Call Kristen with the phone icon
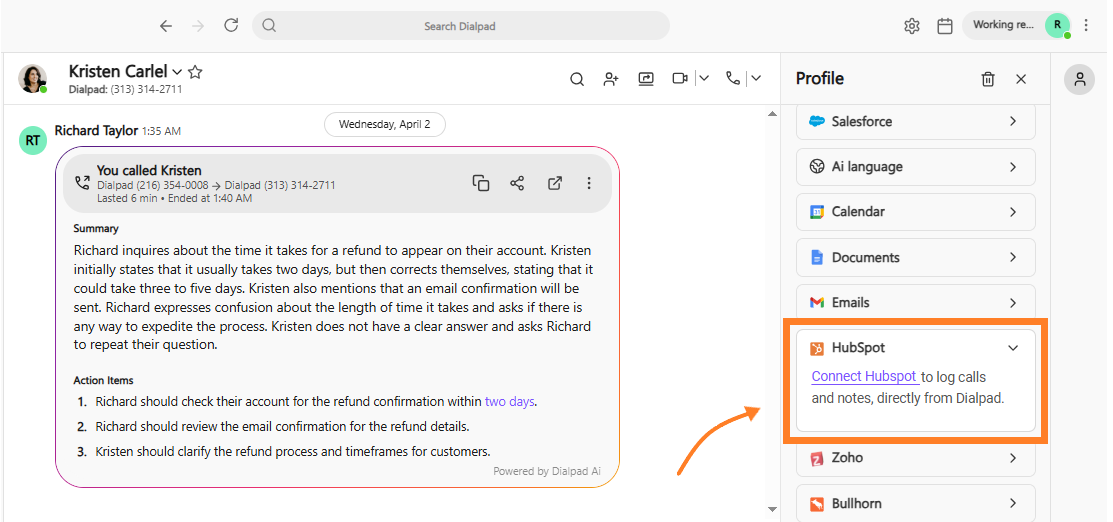The height and width of the screenshot is (522, 1113). (733, 78)
